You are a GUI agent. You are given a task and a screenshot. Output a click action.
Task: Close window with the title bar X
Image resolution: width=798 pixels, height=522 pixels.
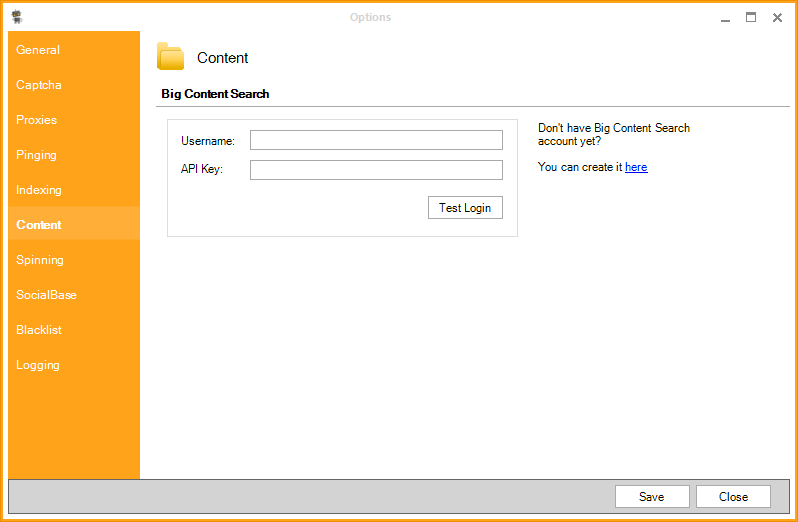pos(777,17)
